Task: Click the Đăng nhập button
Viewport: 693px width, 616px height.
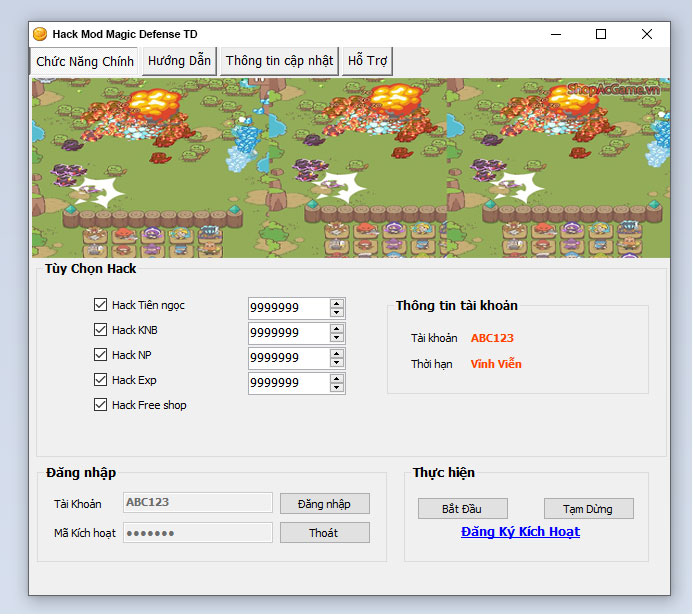Action: [325, 504]
